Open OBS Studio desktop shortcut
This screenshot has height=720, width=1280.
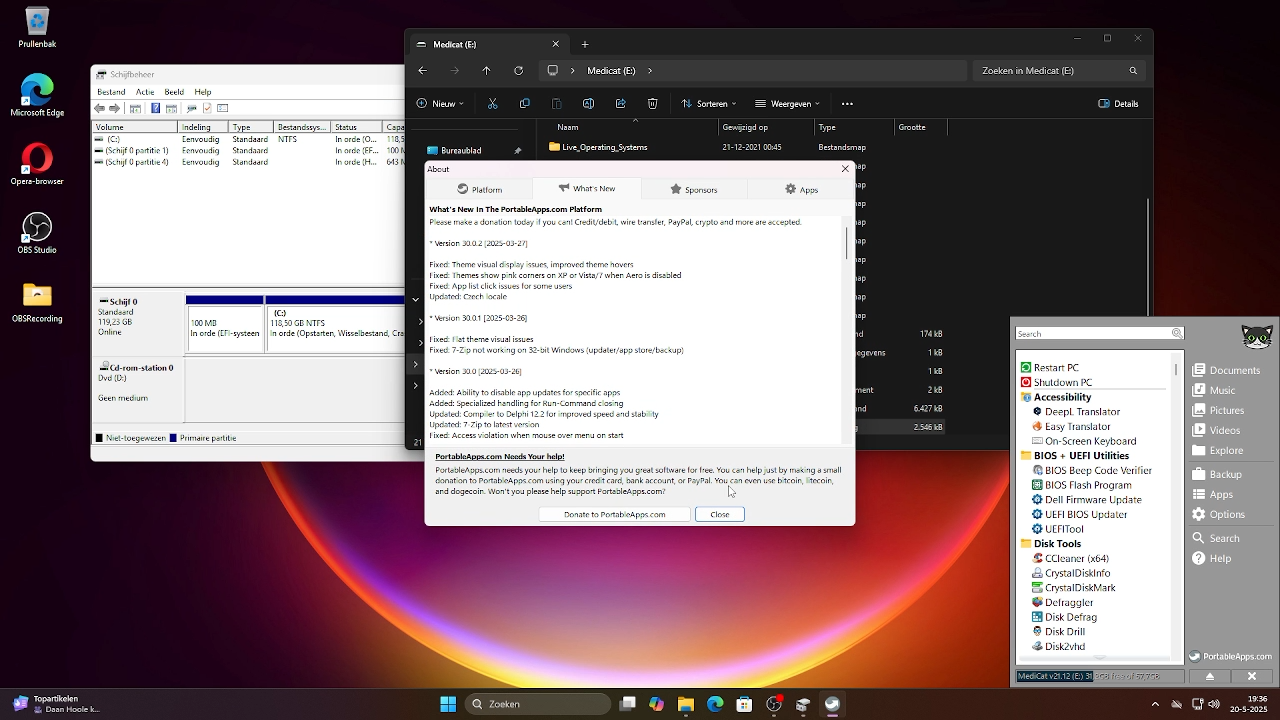37,232
